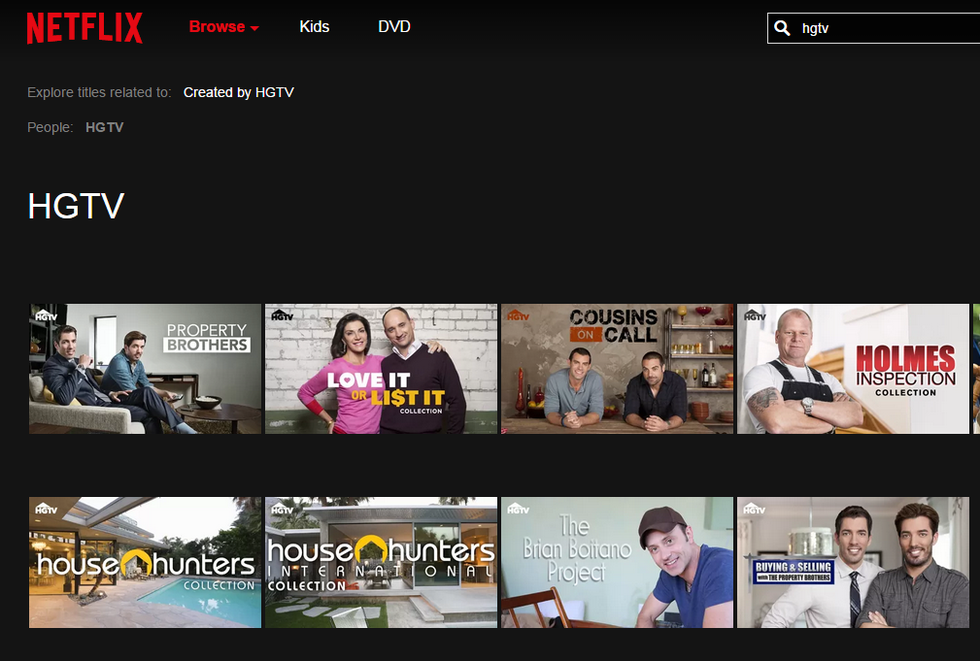The width and height of the screenshot is (980, 661).
Task: Open the Kids section
Action: click(x=314, y=27)
